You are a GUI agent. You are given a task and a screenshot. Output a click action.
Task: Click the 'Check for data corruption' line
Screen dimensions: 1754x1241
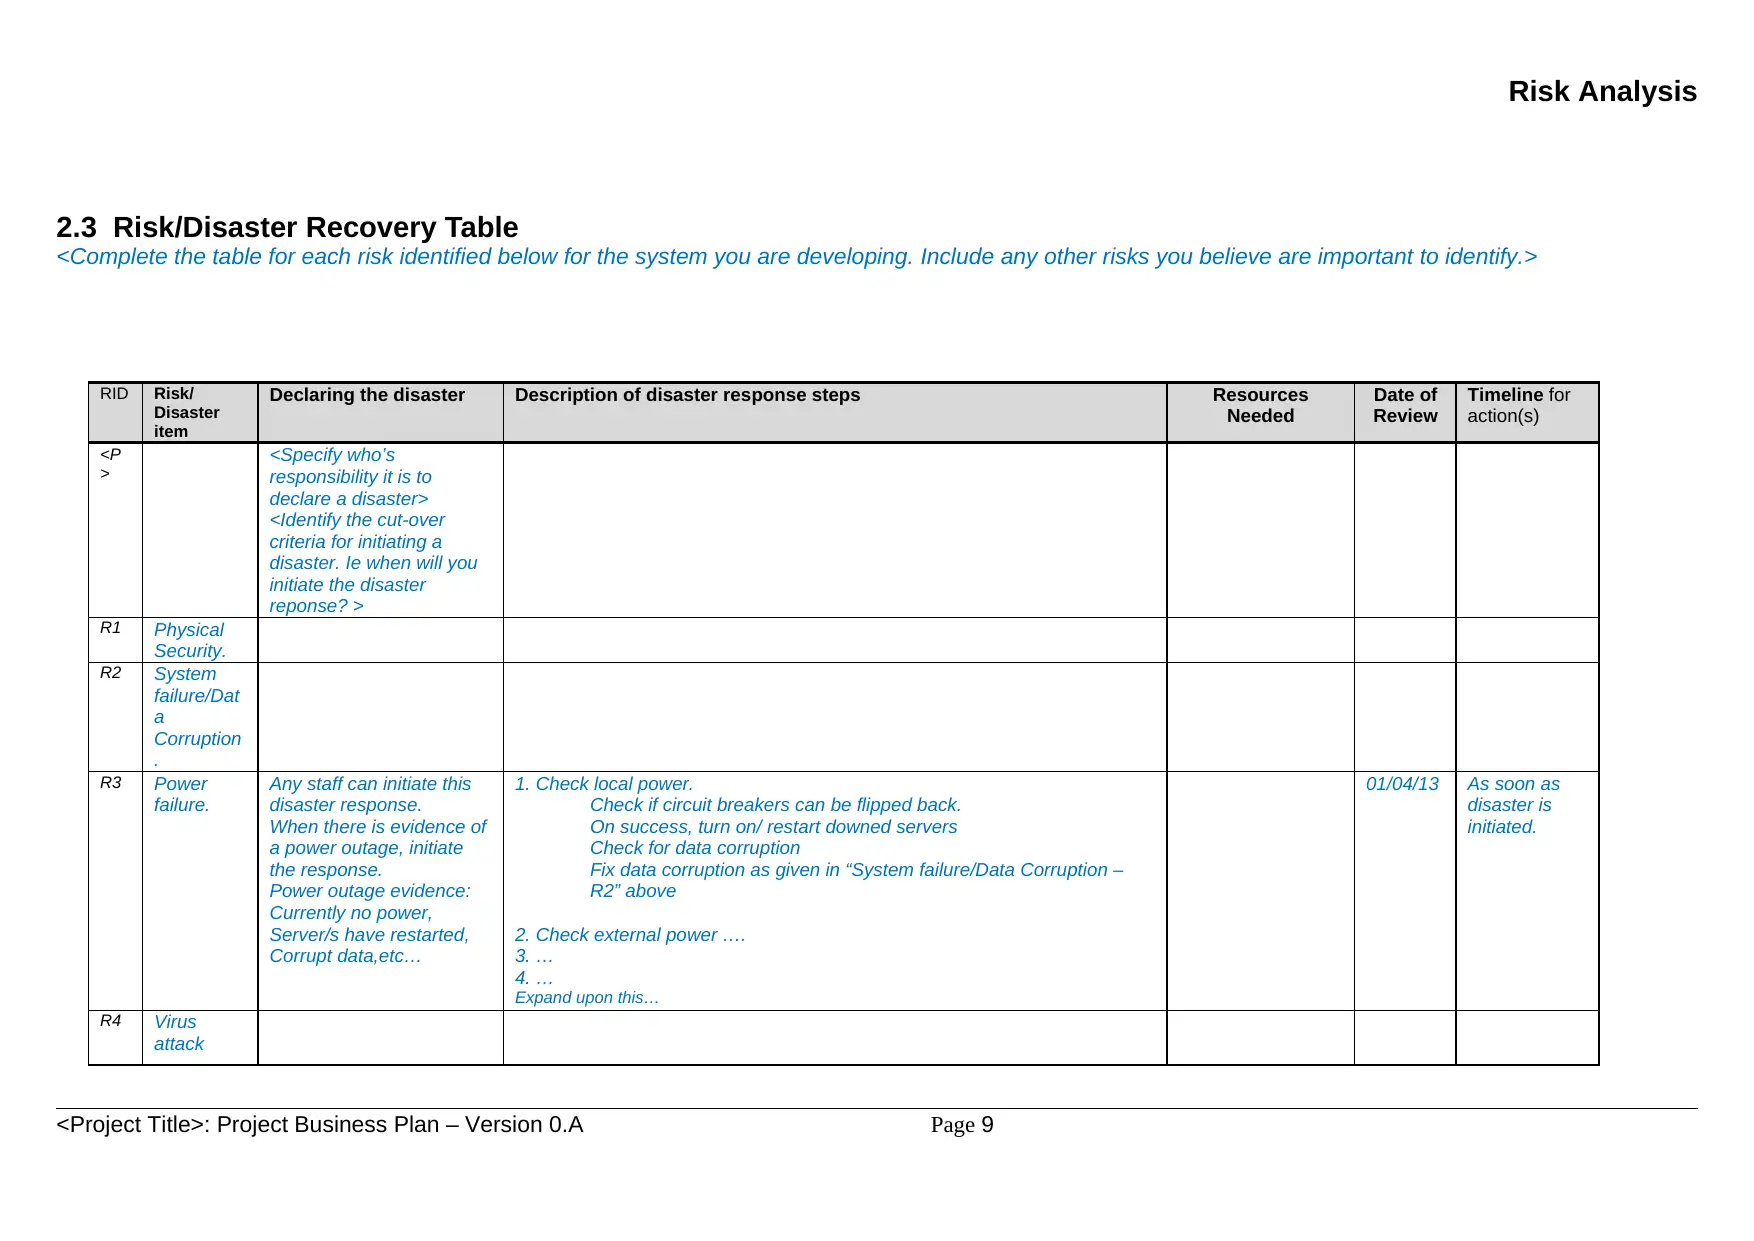[694, 848]
